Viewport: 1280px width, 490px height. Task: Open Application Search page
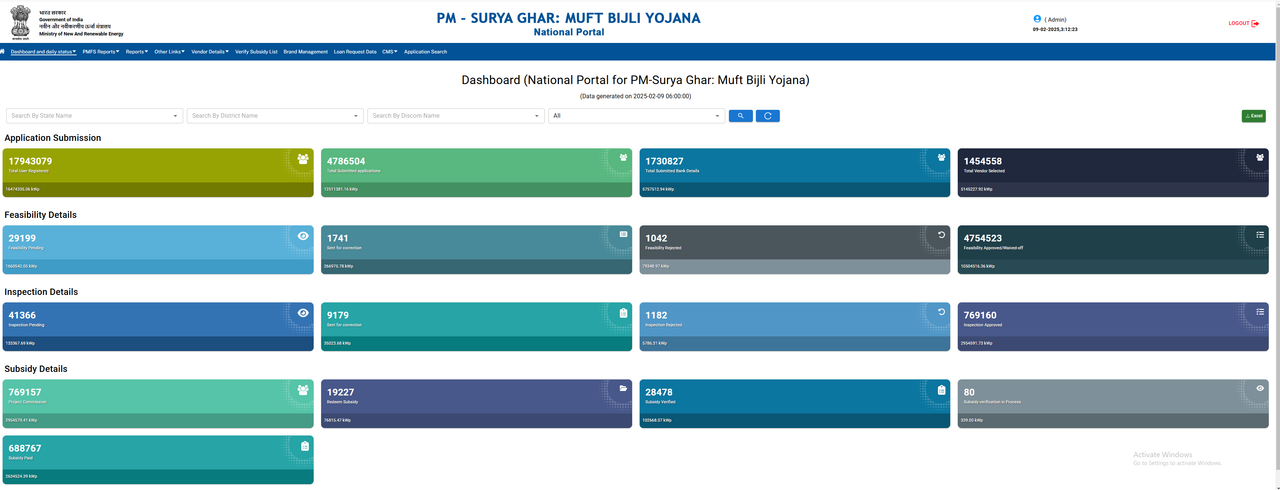pos(425,51)
